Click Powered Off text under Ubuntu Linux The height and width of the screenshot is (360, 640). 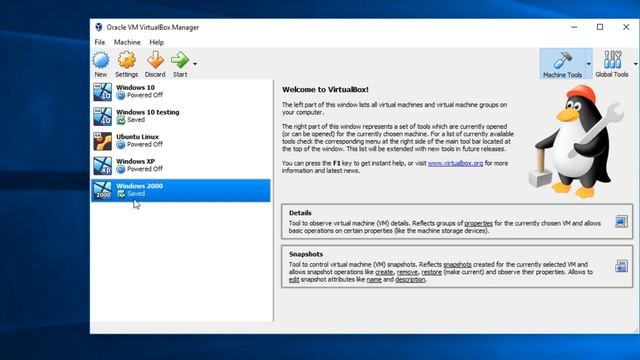(145, 144)
